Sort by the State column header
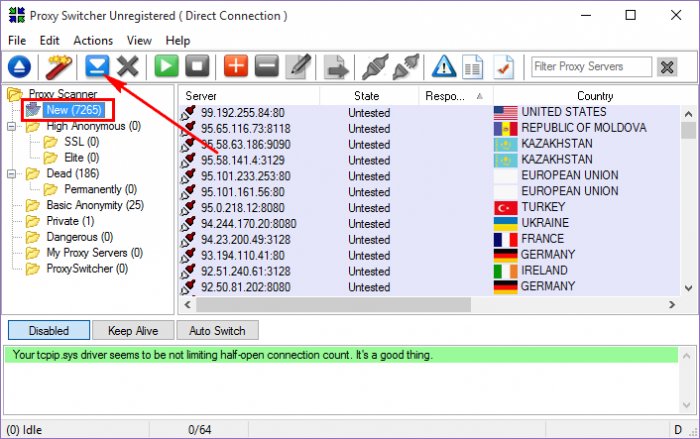Viewport: 700px width, 439px height. tap(369, 96)
